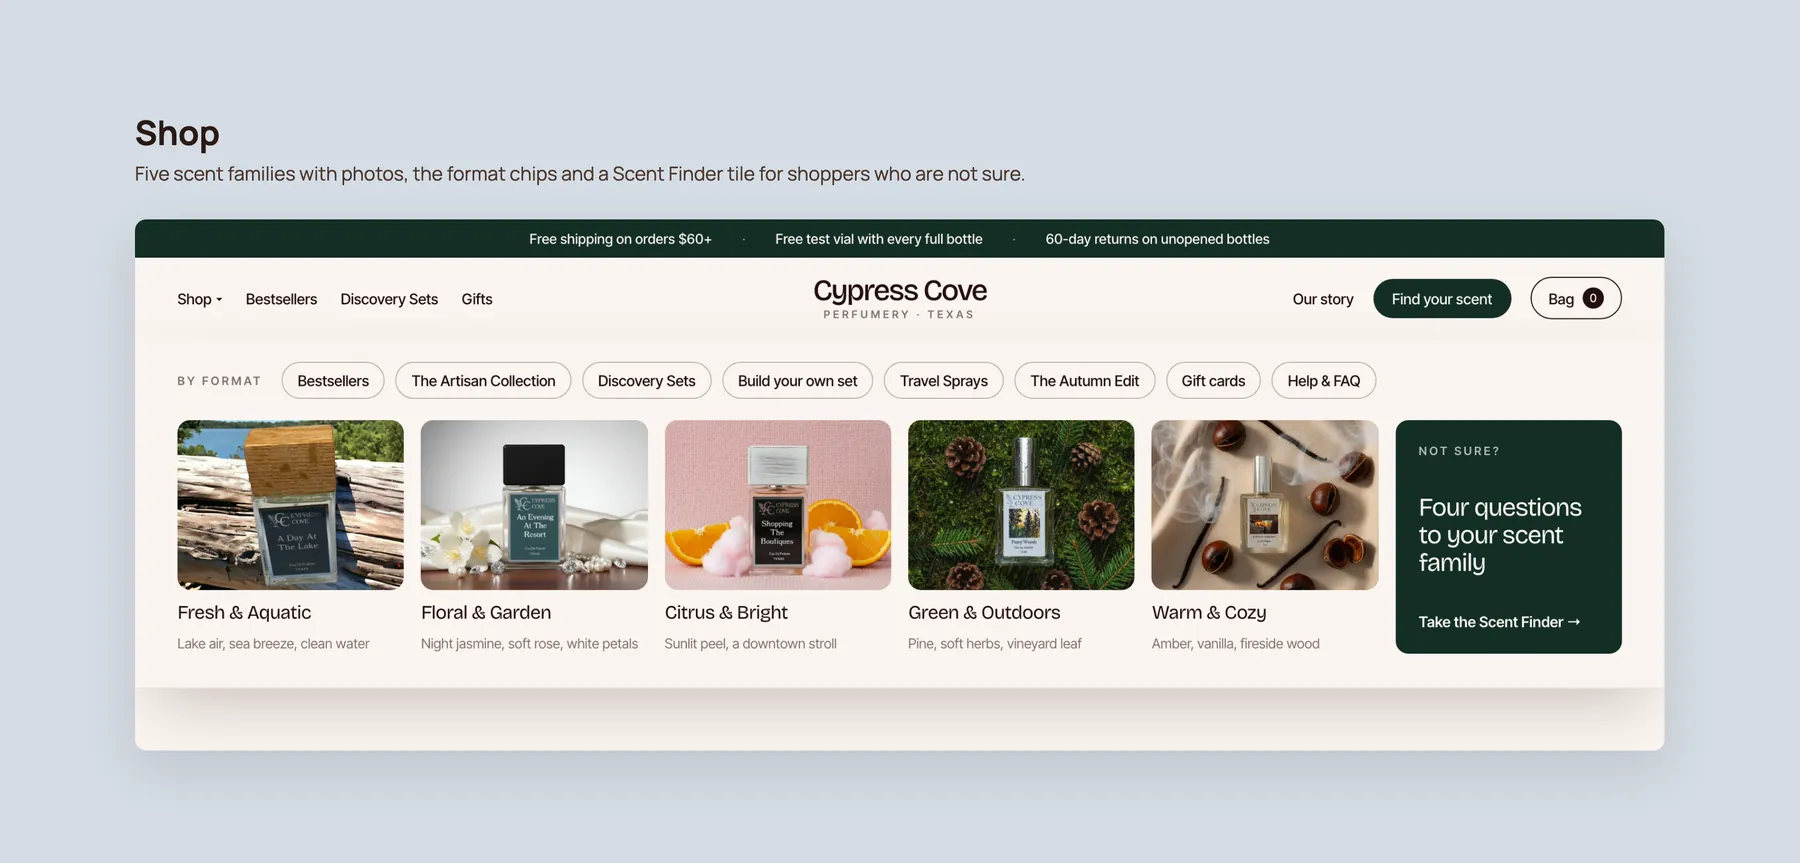Click the BY FORMAT label
Viewport: 1800px width, 863px height.
pos(219,381)
